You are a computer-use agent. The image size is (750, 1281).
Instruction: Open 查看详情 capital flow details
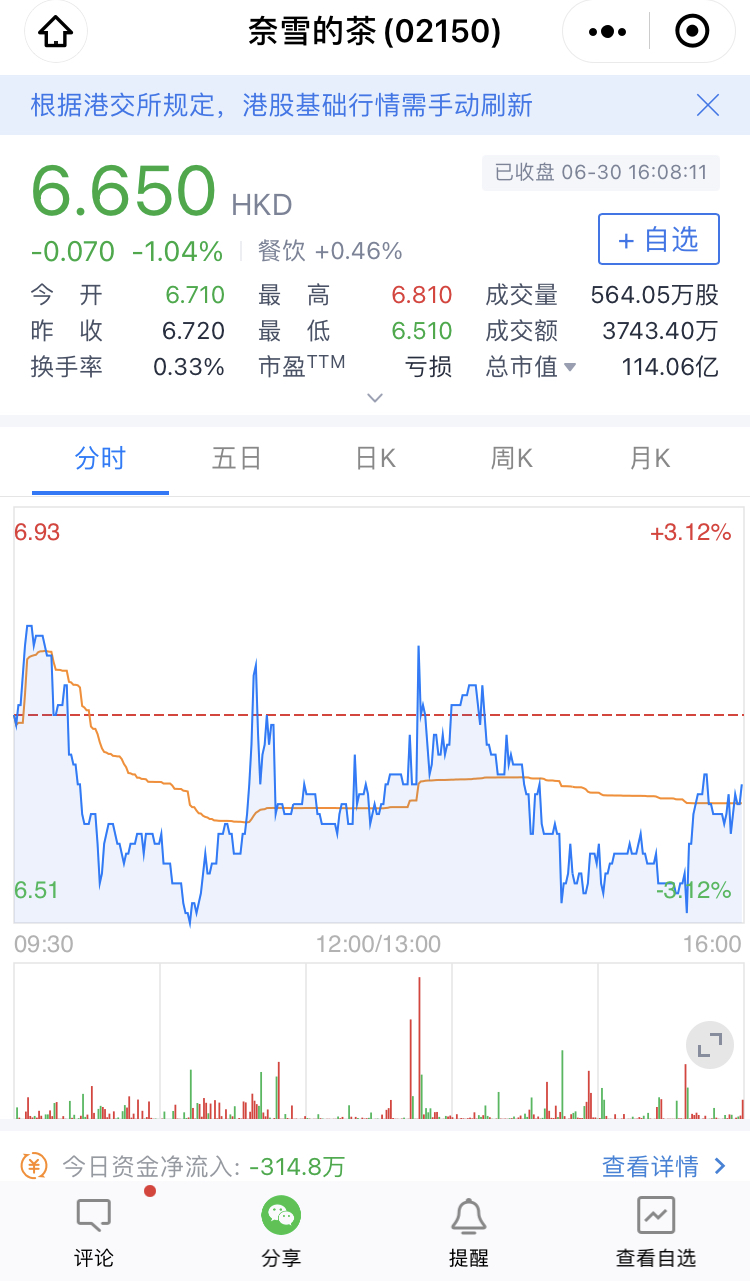point(664,1166)
